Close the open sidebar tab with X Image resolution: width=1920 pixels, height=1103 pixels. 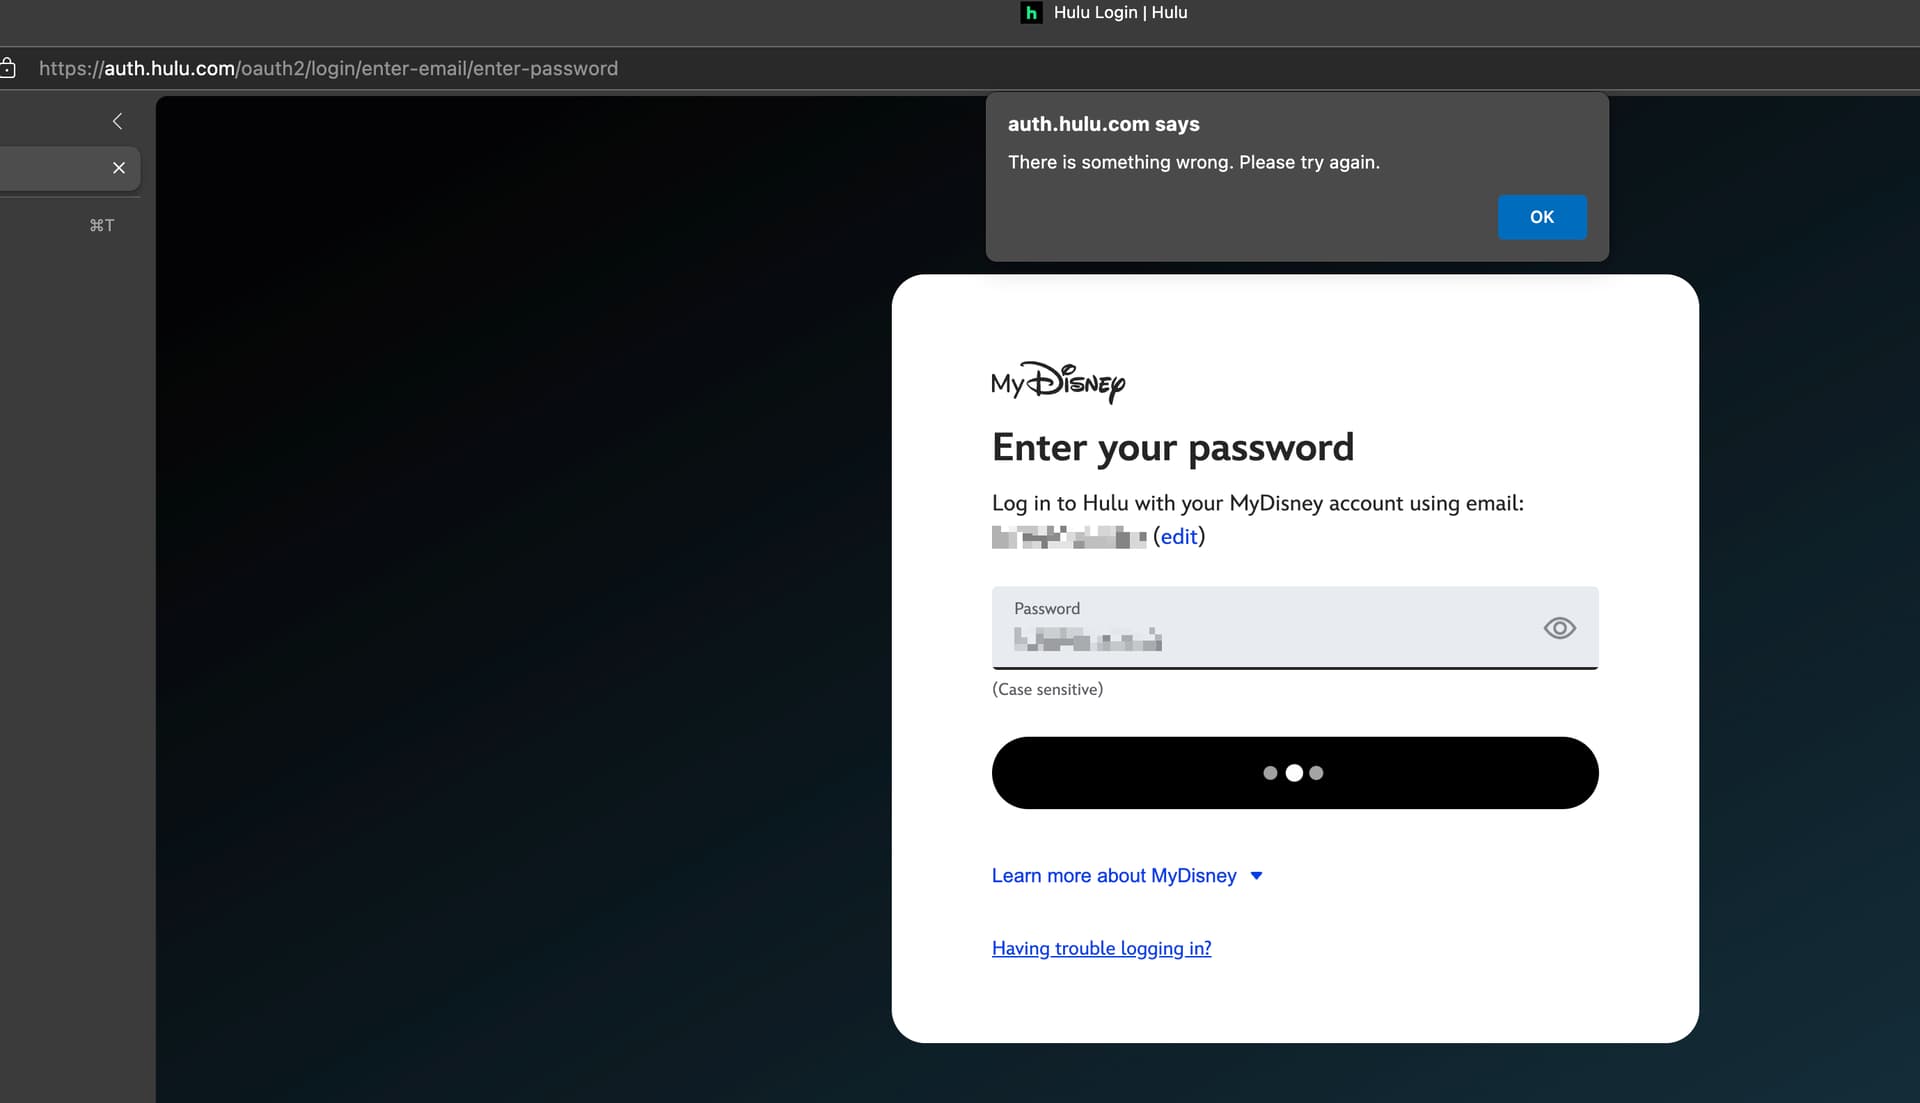[119, 168]
